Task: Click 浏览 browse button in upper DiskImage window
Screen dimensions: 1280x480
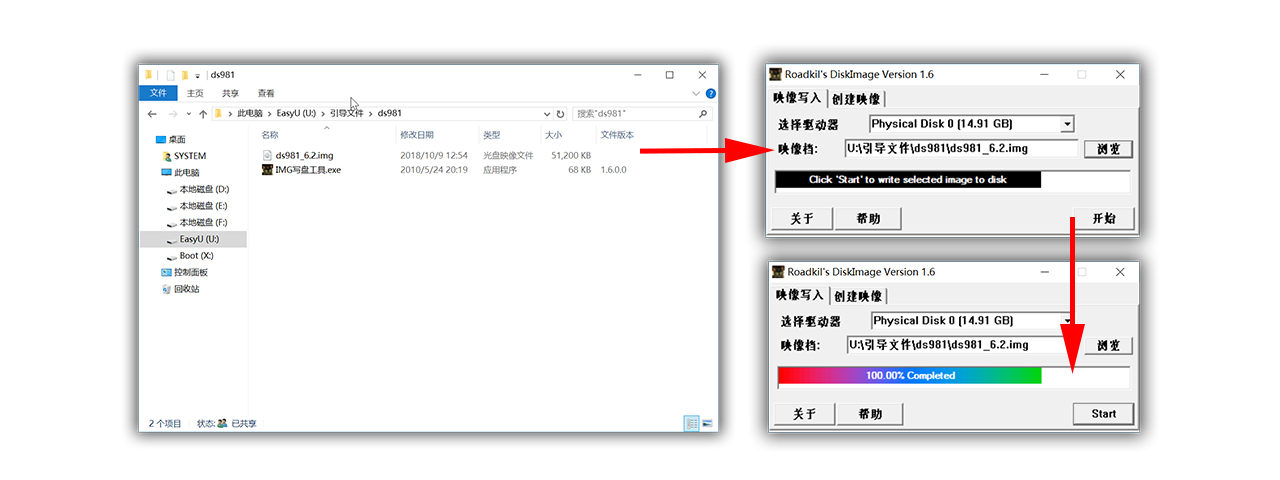Action: click(1108, 149)
